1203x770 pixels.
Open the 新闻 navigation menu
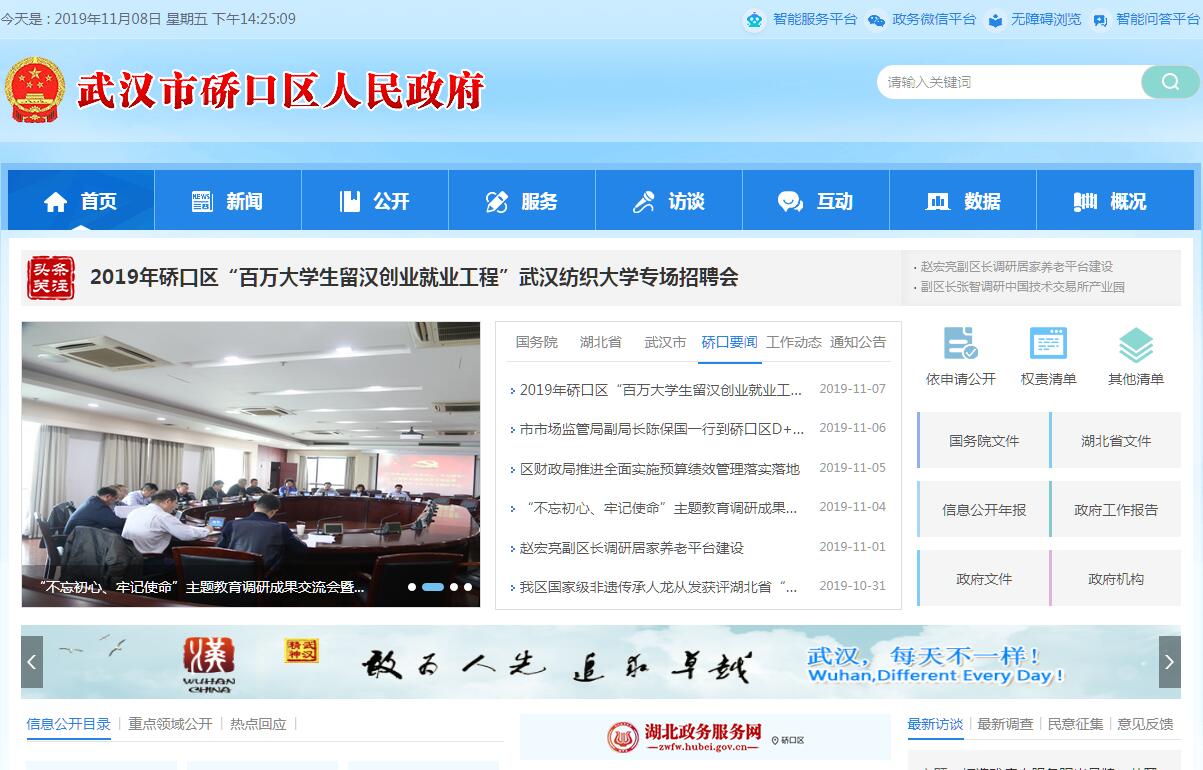coord(228,201)
